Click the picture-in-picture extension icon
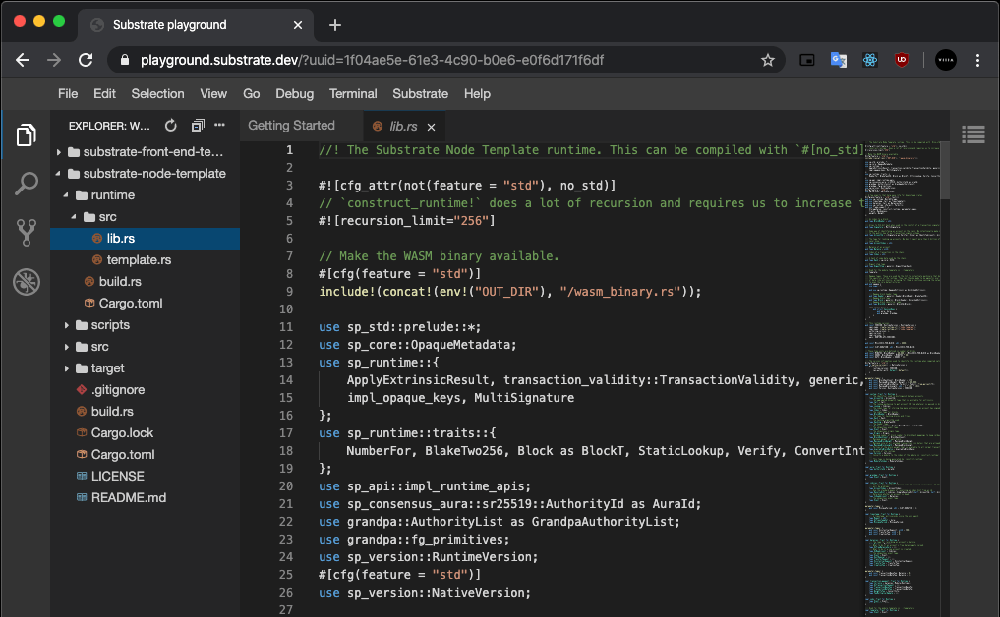This screenshot has width=1000, height=617. click(x=807, y=60)
